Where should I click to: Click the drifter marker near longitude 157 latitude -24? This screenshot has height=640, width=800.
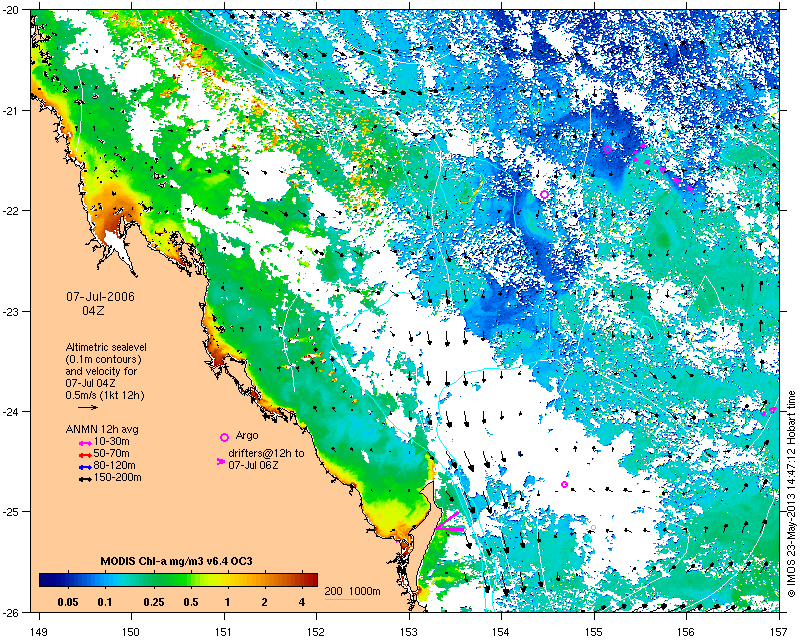pyautogui.click(x=769, y=411)
